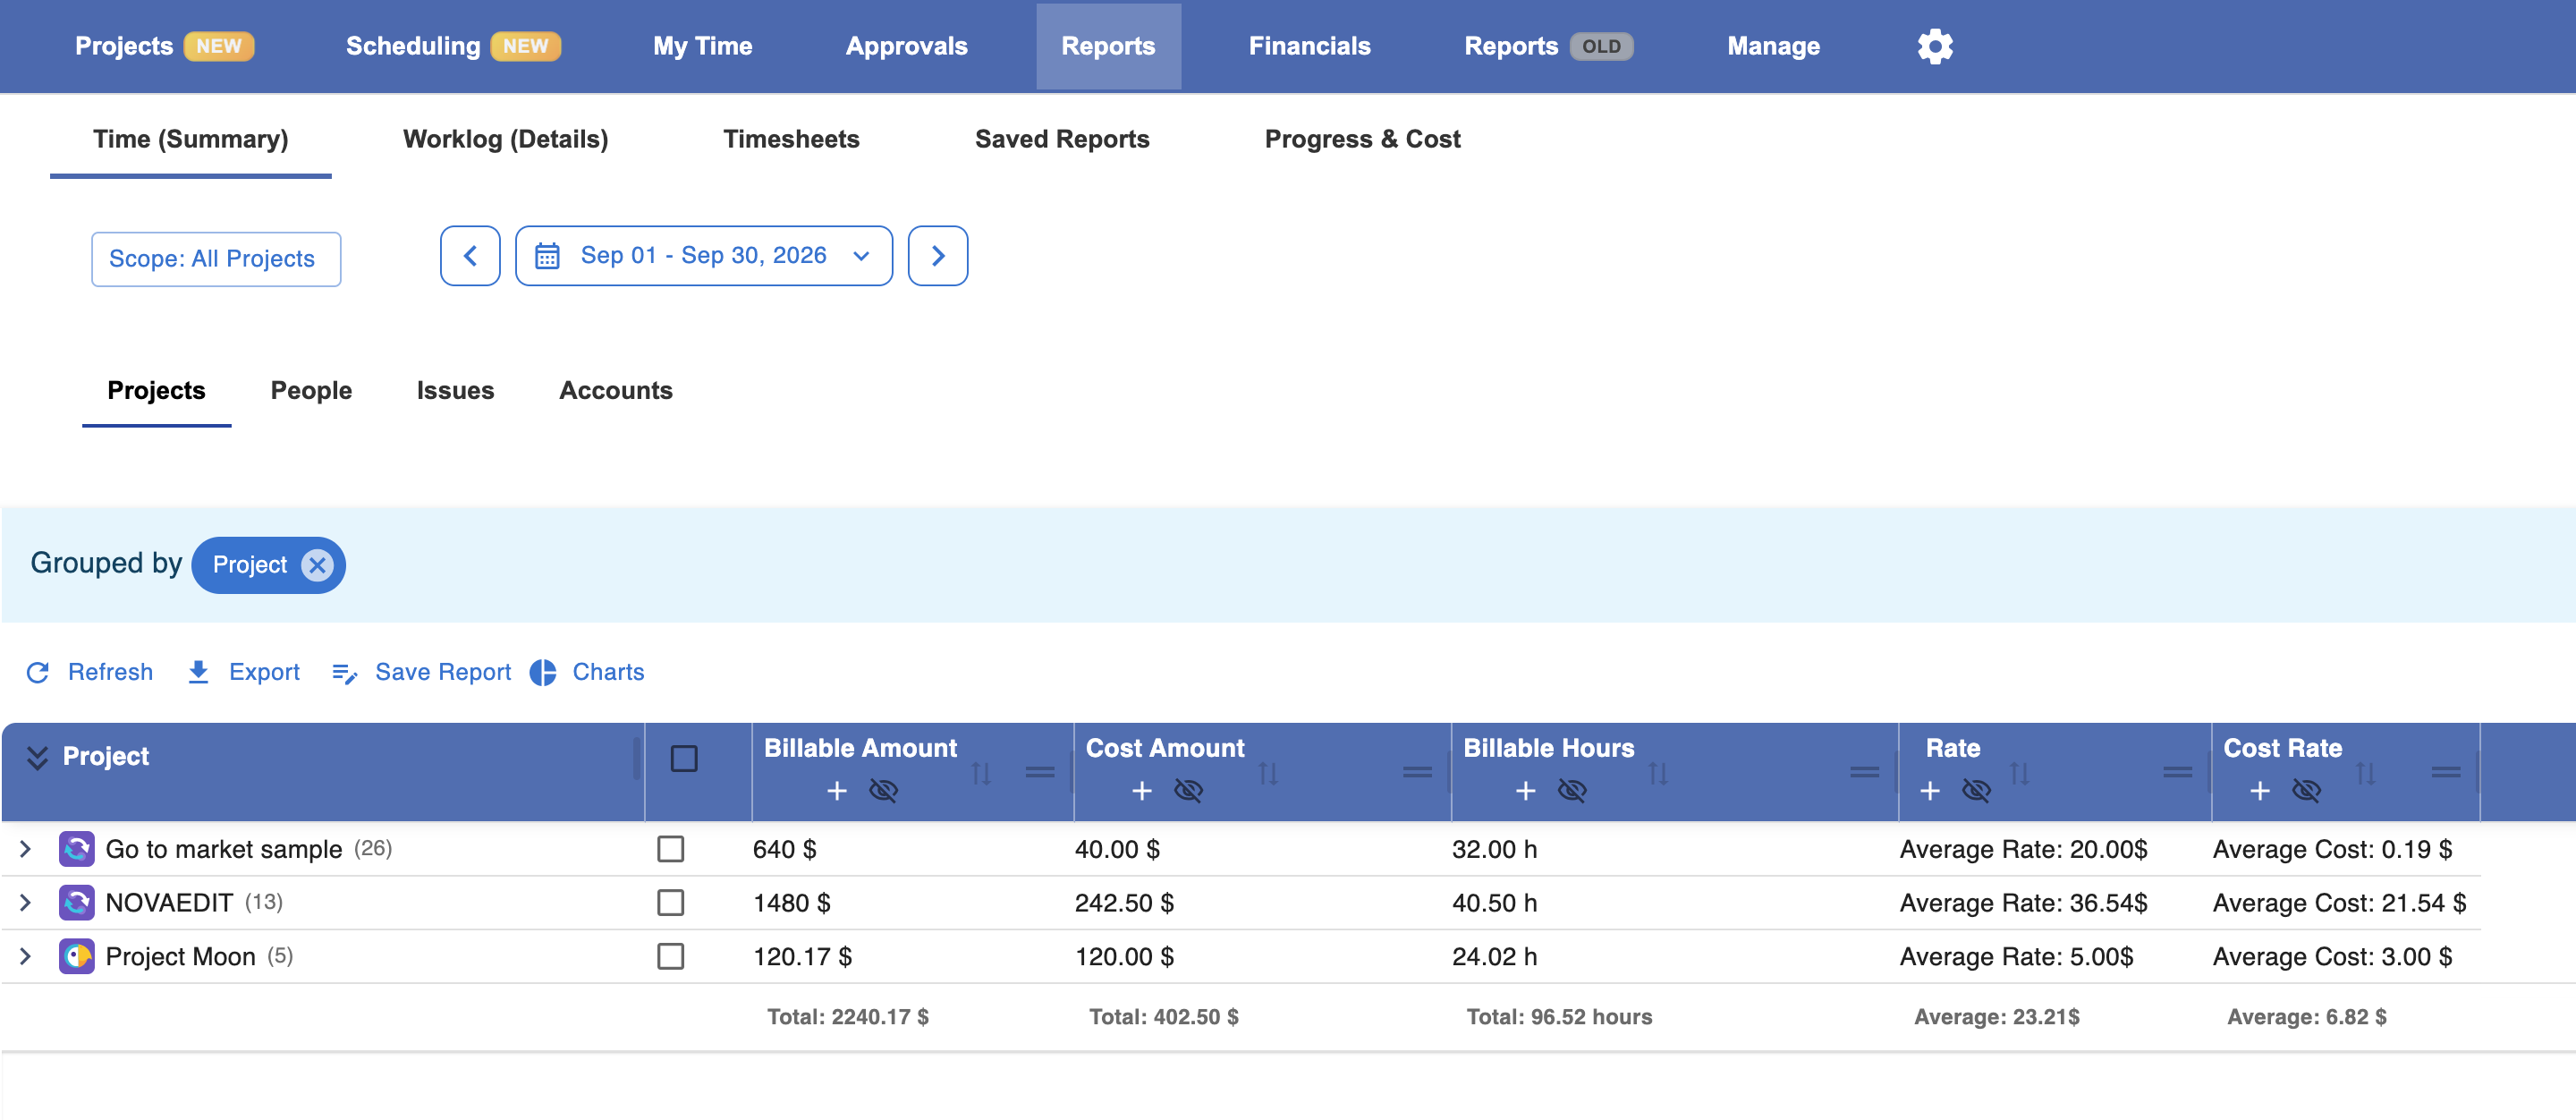Expand Go to market sample row
This screenshot has width=2576, height=1120.
click(26, 849)
